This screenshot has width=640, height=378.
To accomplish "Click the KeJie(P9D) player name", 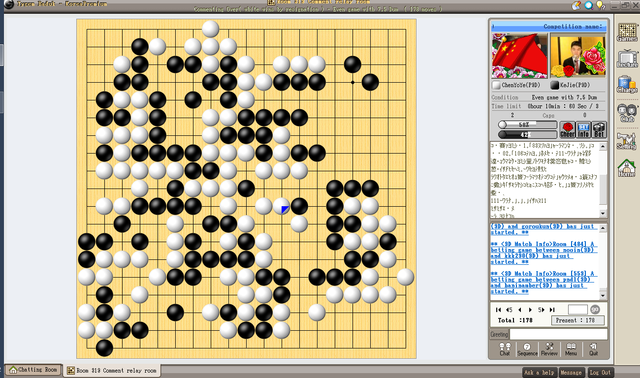I will pyautogui.click(x=575, y=85).
